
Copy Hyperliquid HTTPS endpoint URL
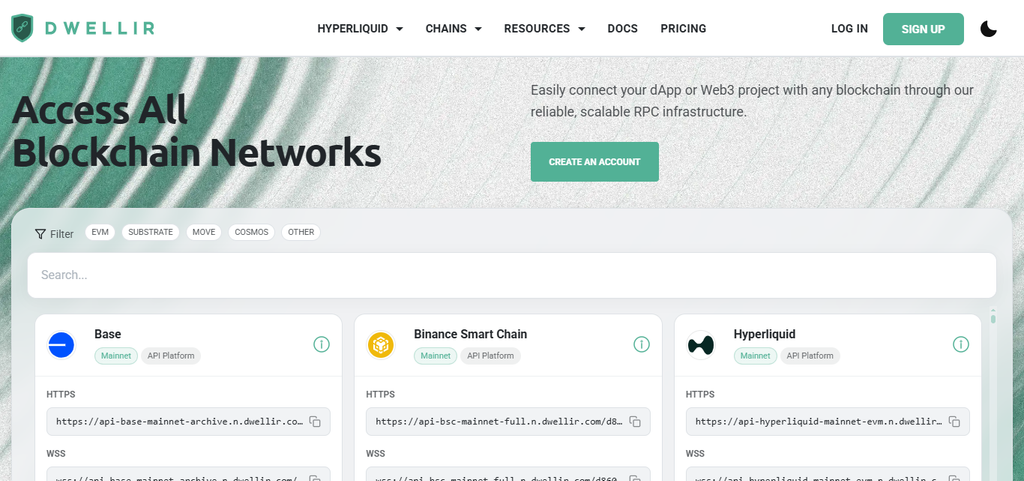tap(954, 422)
